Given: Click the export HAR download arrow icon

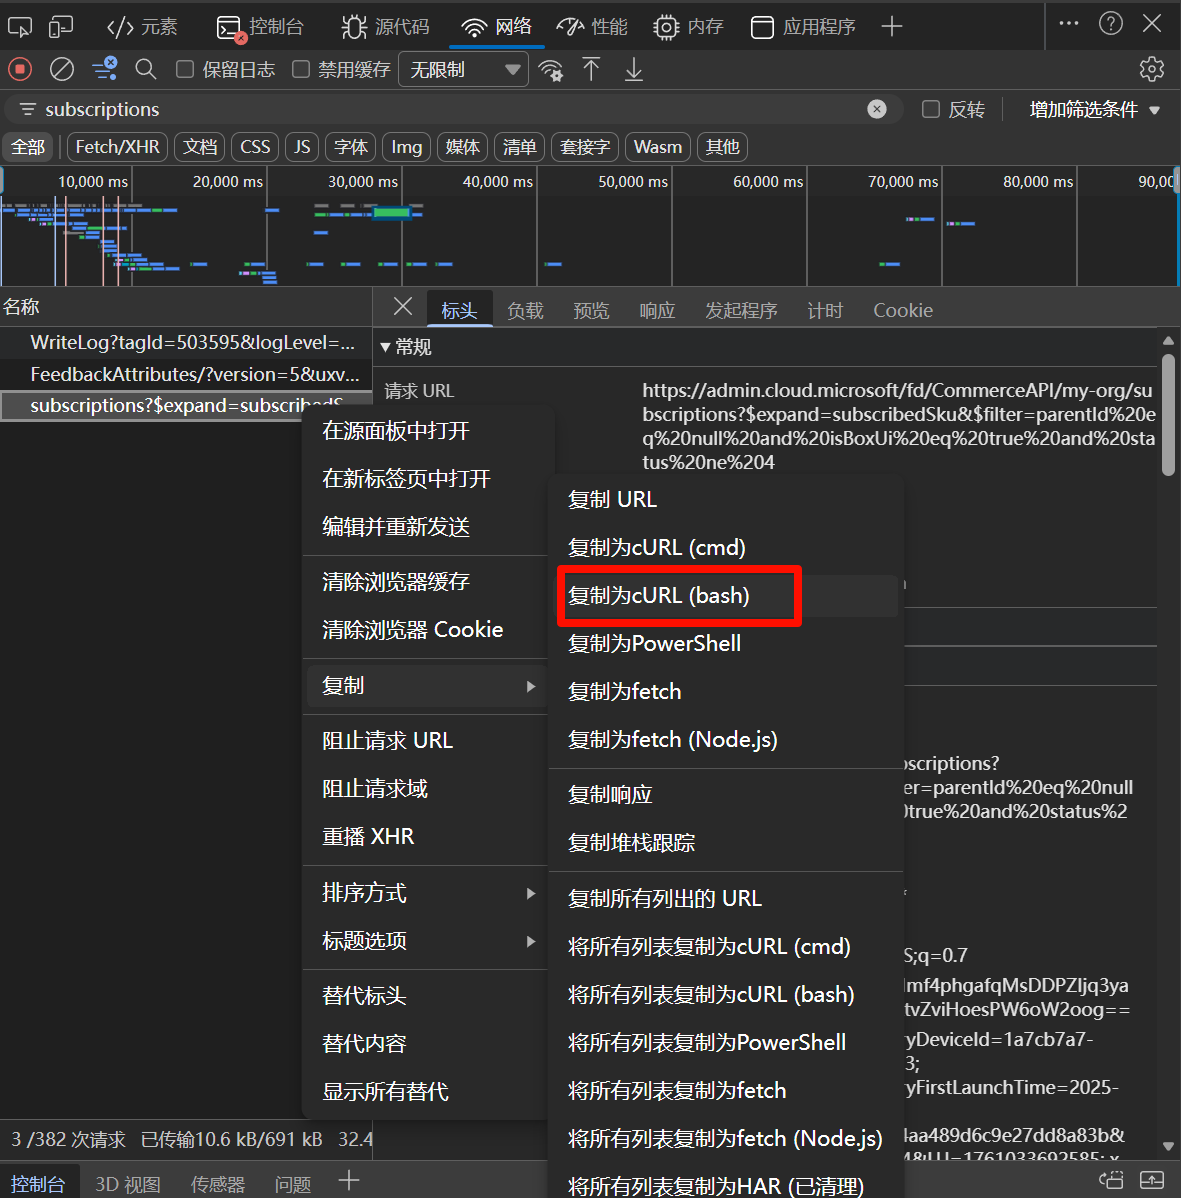Looking at the screenshot, I should (x=633, y=69).
